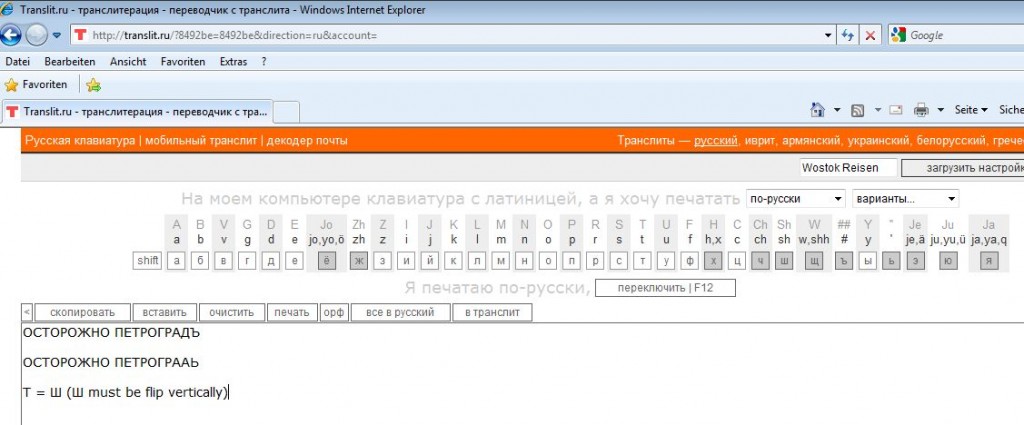Click the browser Back arrow button
The height and width of the screenshot is (425, 1024).
pyautogui.click(x=12, y=35)
